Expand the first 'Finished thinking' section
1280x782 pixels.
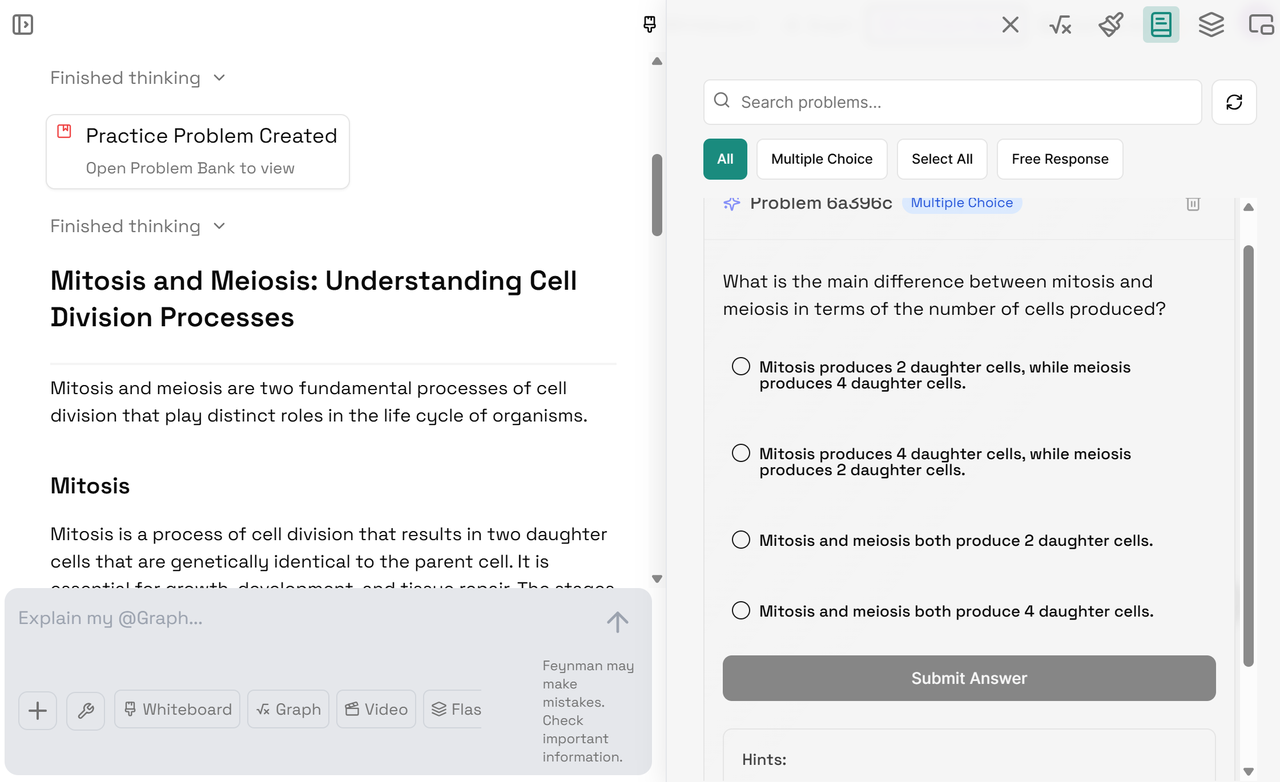coord(138,78)
